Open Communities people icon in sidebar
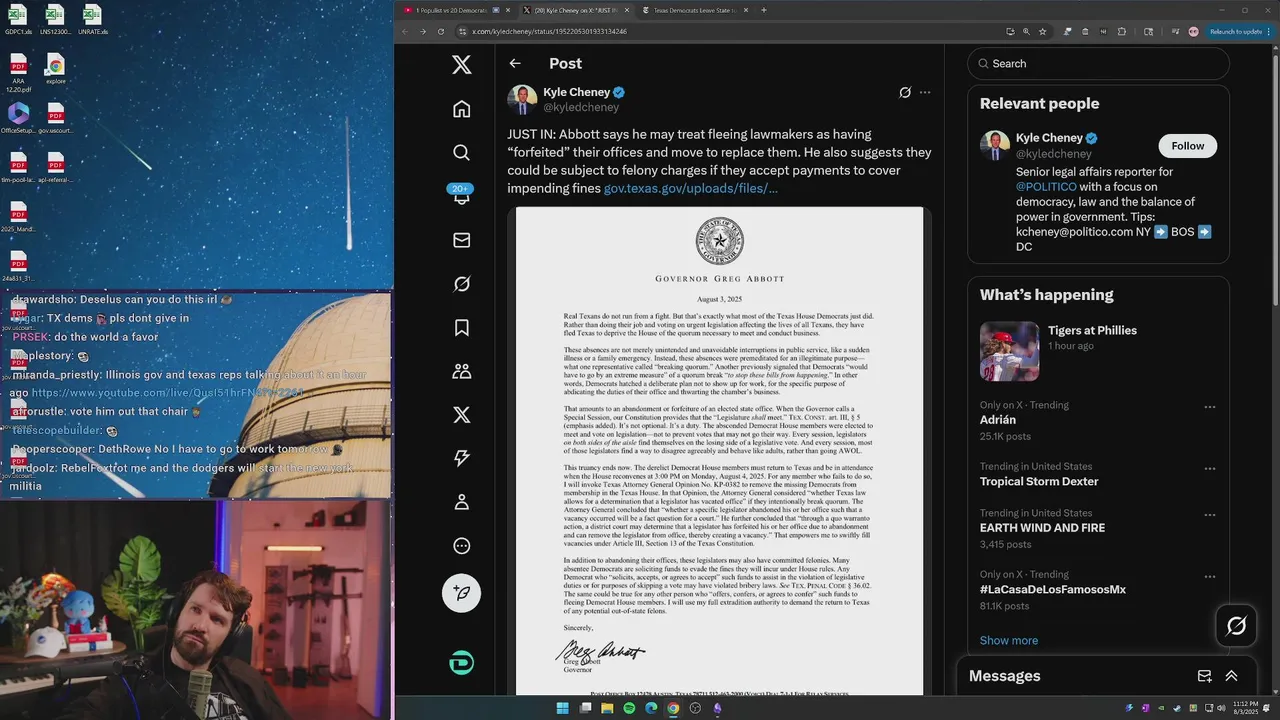This screenshot has width=1280, height=720. (461, 371)
